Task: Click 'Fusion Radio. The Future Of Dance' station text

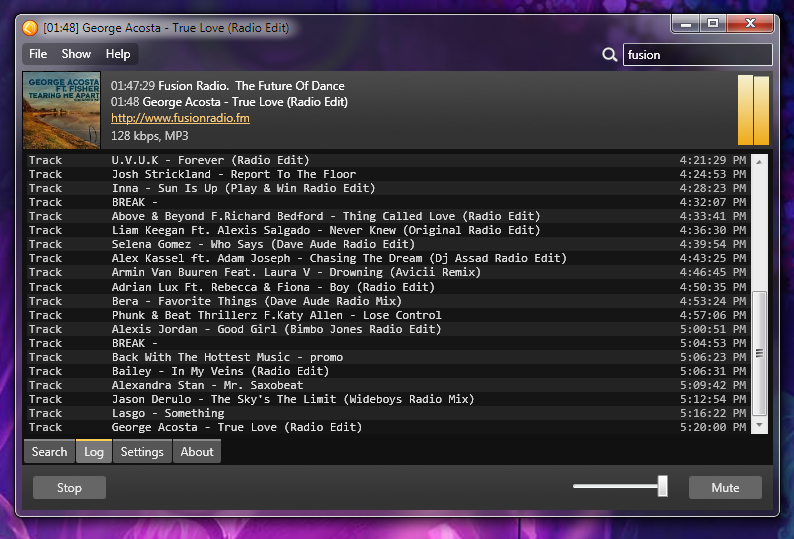Action: 251,86
